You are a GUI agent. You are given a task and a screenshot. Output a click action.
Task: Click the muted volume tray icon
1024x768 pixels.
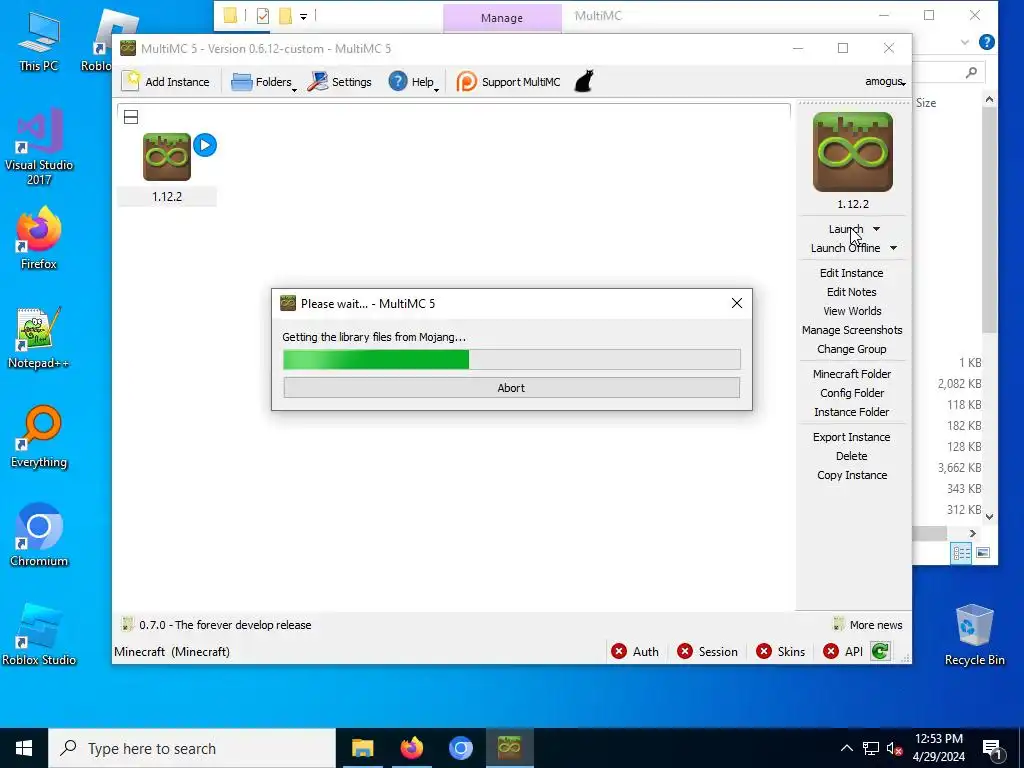[x=894, y=748]
